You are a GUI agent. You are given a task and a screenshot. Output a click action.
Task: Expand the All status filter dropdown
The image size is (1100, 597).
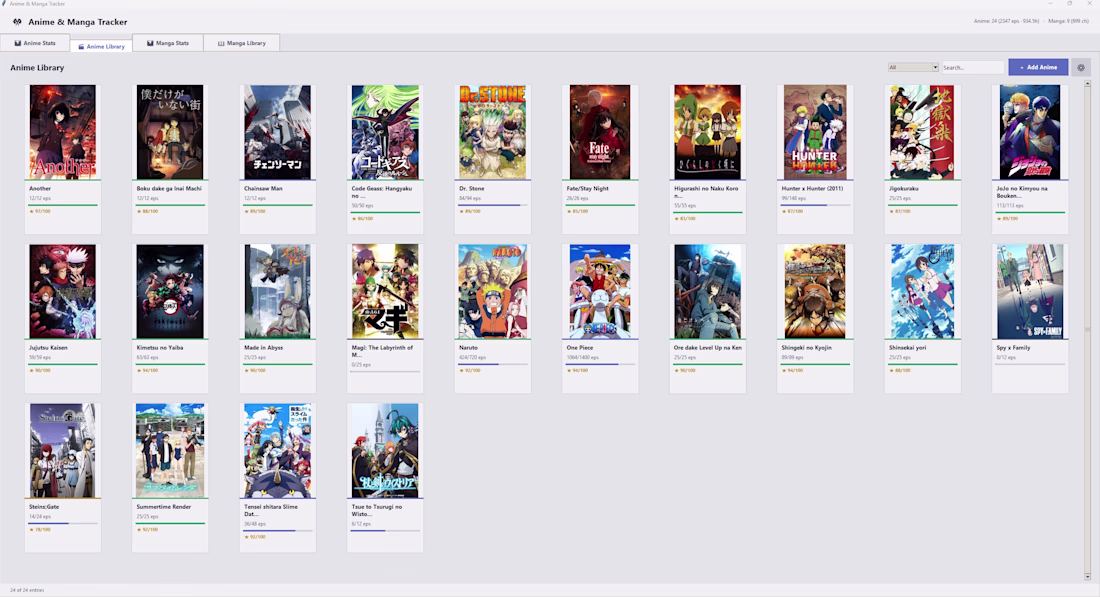(913, 67)
